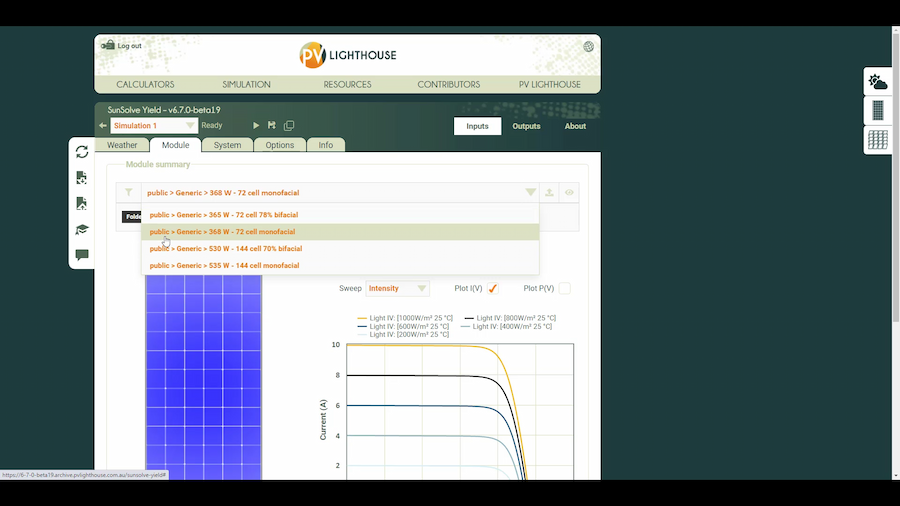Viewport: 900px width, 506px height.
Task: Switch to the Inputs view
Action: coord(477,126)
